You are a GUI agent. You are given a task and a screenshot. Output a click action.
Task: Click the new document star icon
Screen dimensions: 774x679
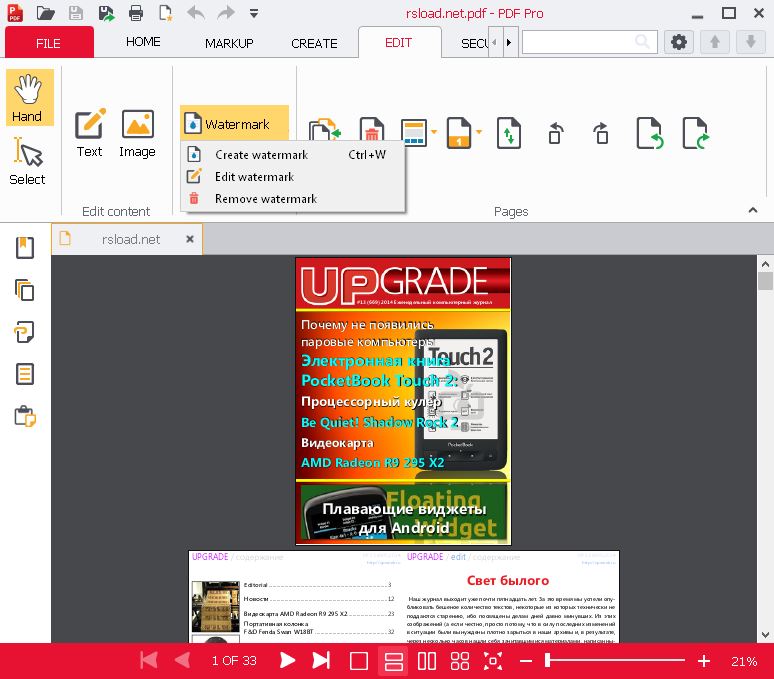tap(166, 13)
